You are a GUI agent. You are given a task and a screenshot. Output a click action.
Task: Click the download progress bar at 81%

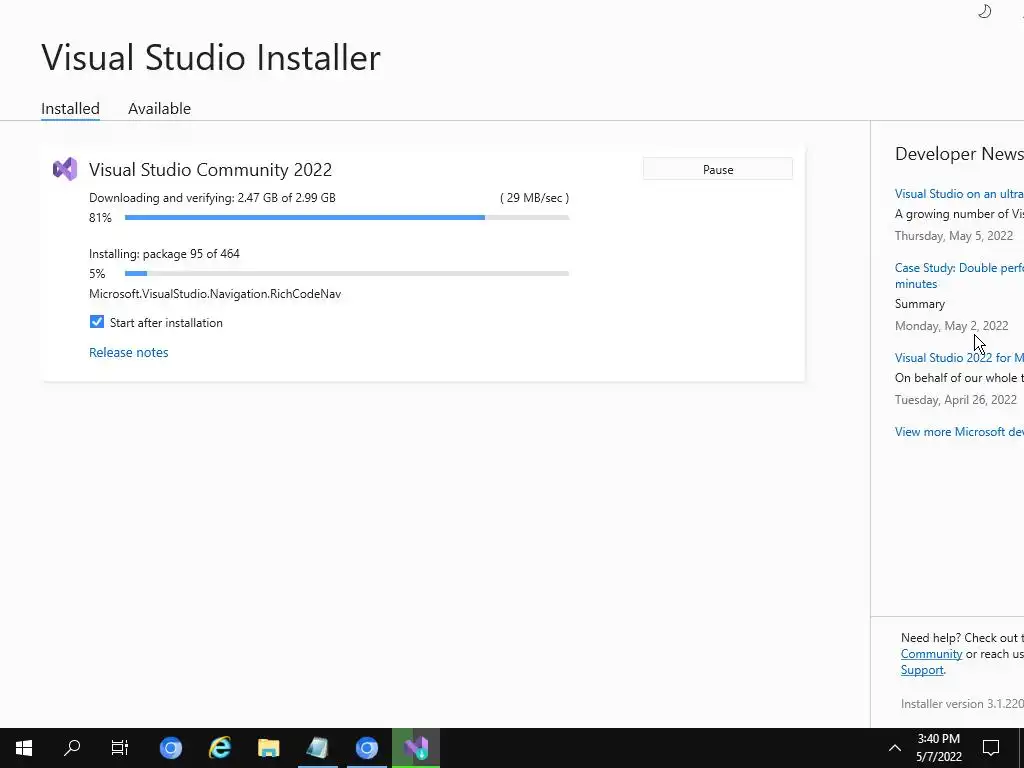point(347,217)
